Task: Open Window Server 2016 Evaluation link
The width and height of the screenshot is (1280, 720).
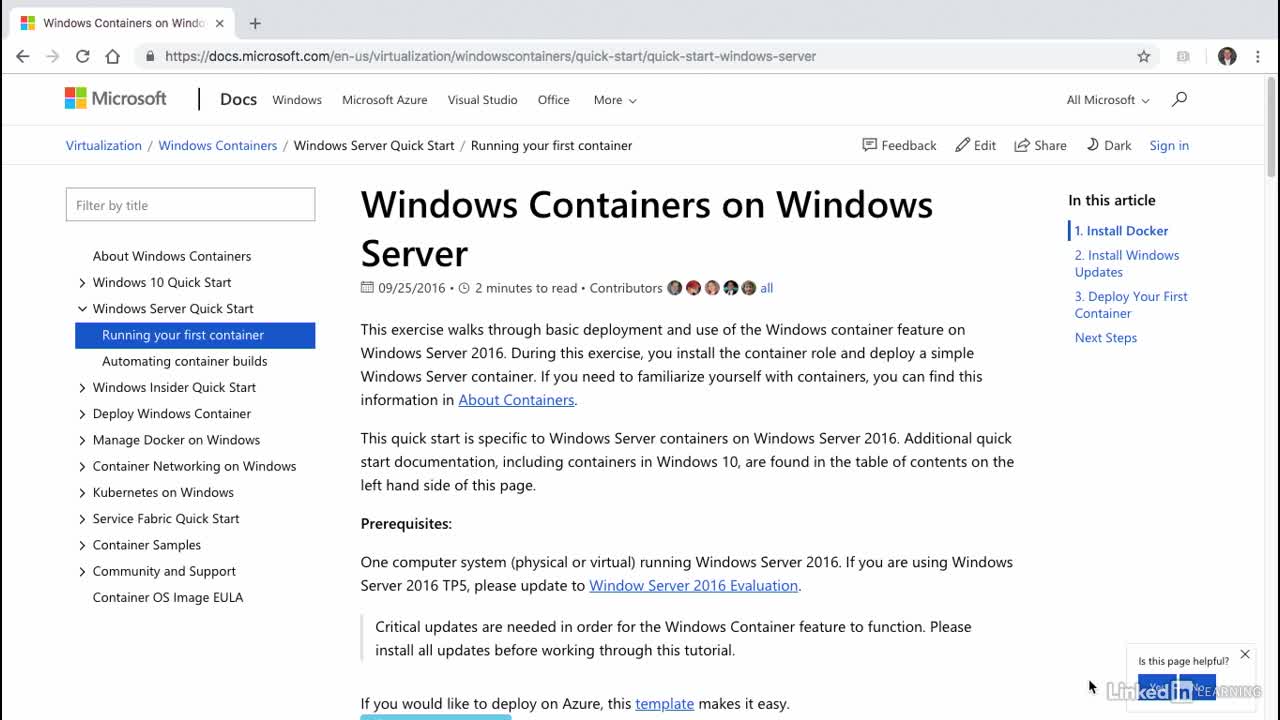Action: (693, 586)
